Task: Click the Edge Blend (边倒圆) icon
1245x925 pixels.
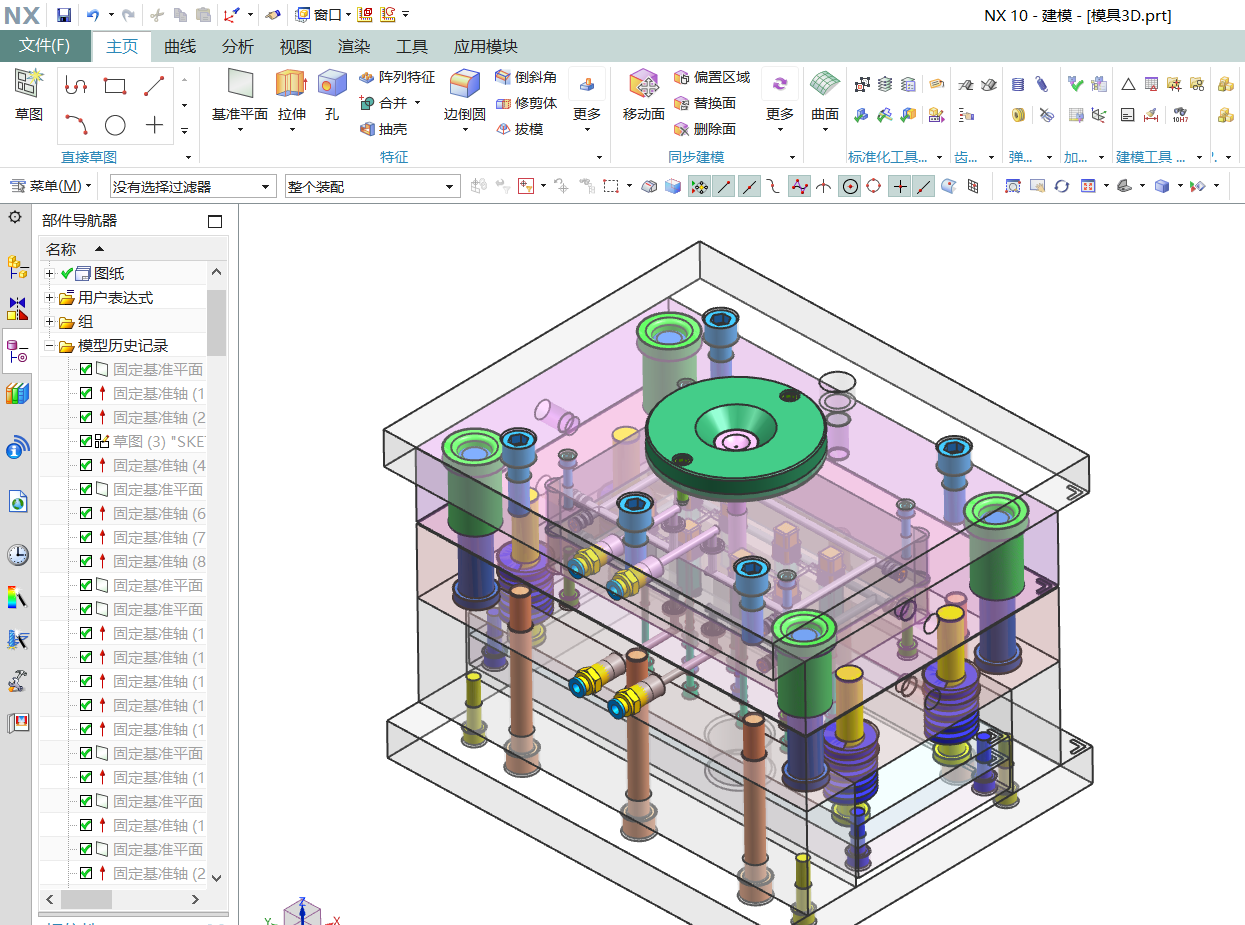Action: [x=465, y=84]
